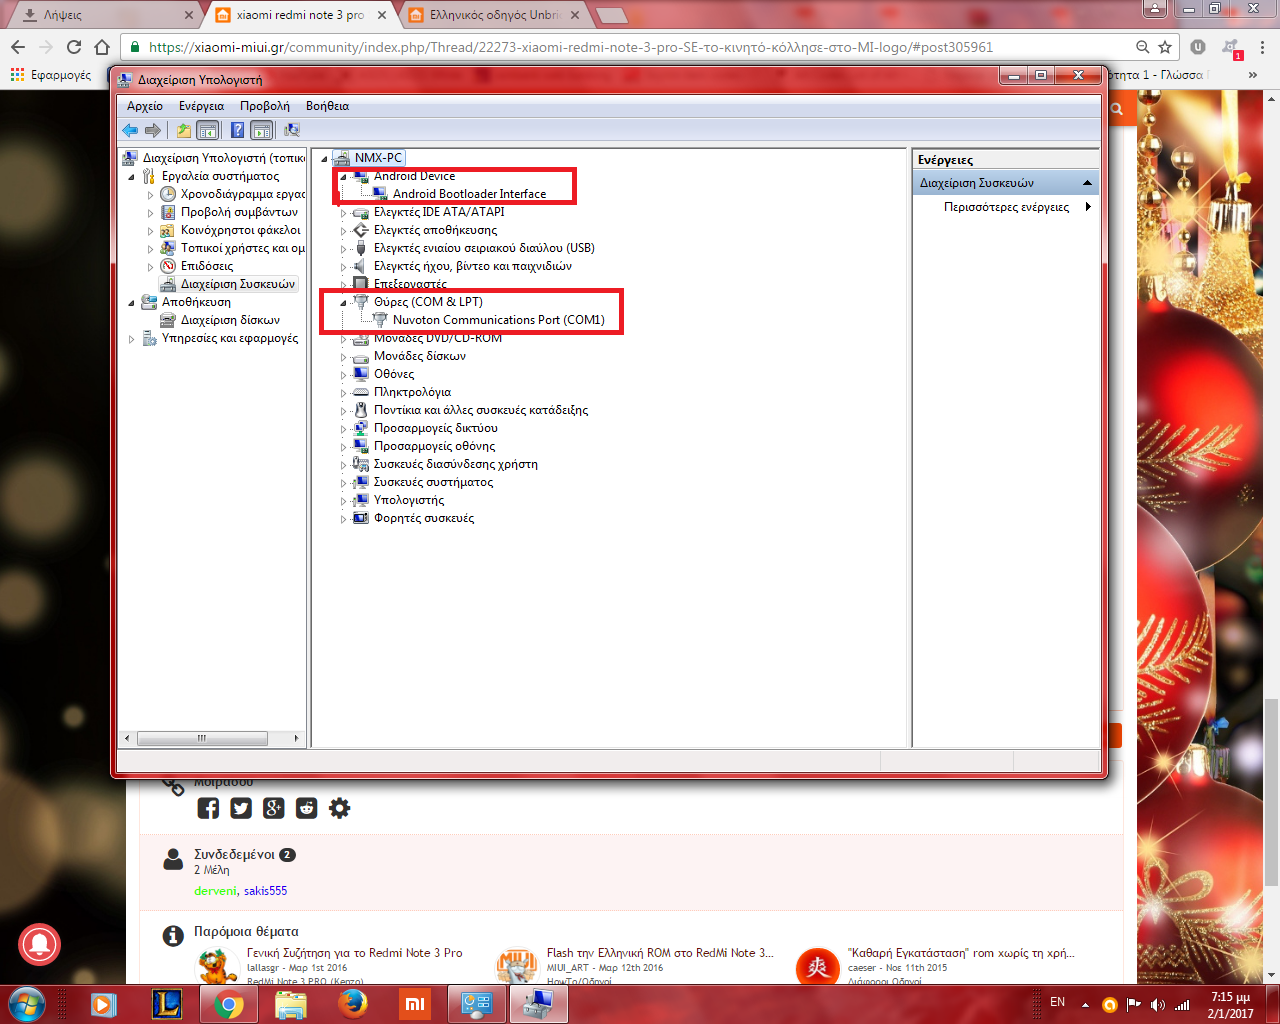Click the Προσαρμογείς δικτύου network icon
This screenshot has height=1024, width=1280.
point(361,428)
